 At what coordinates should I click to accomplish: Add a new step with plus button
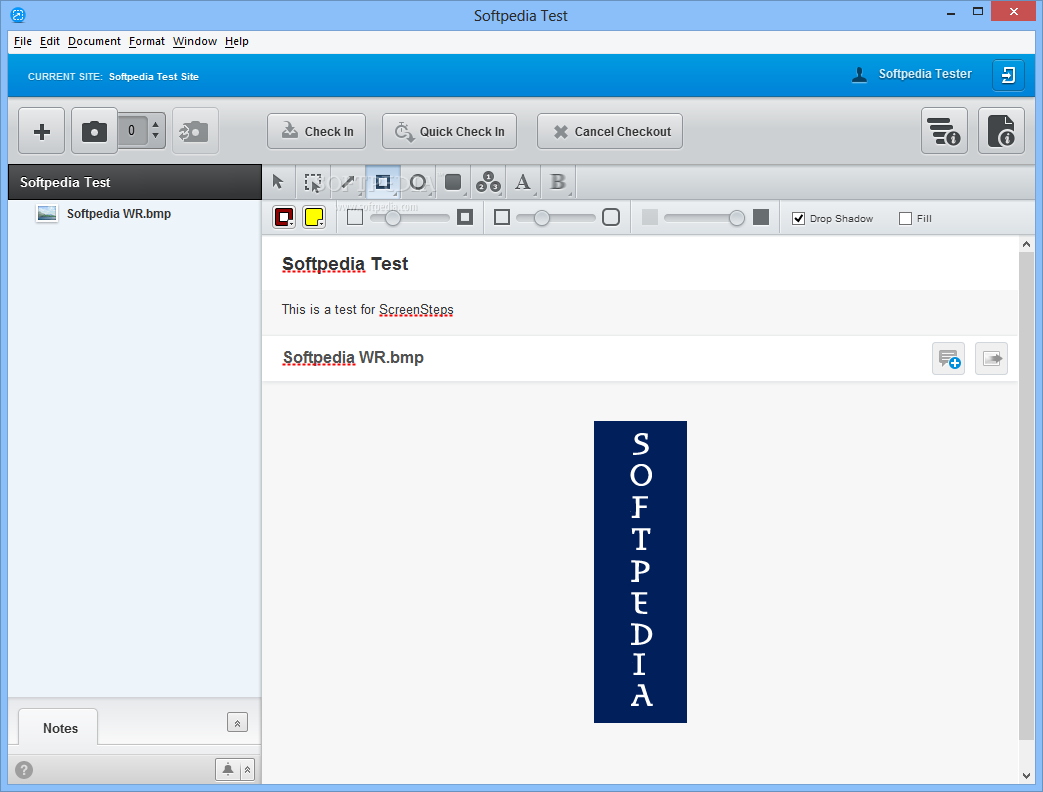(41, 131)
